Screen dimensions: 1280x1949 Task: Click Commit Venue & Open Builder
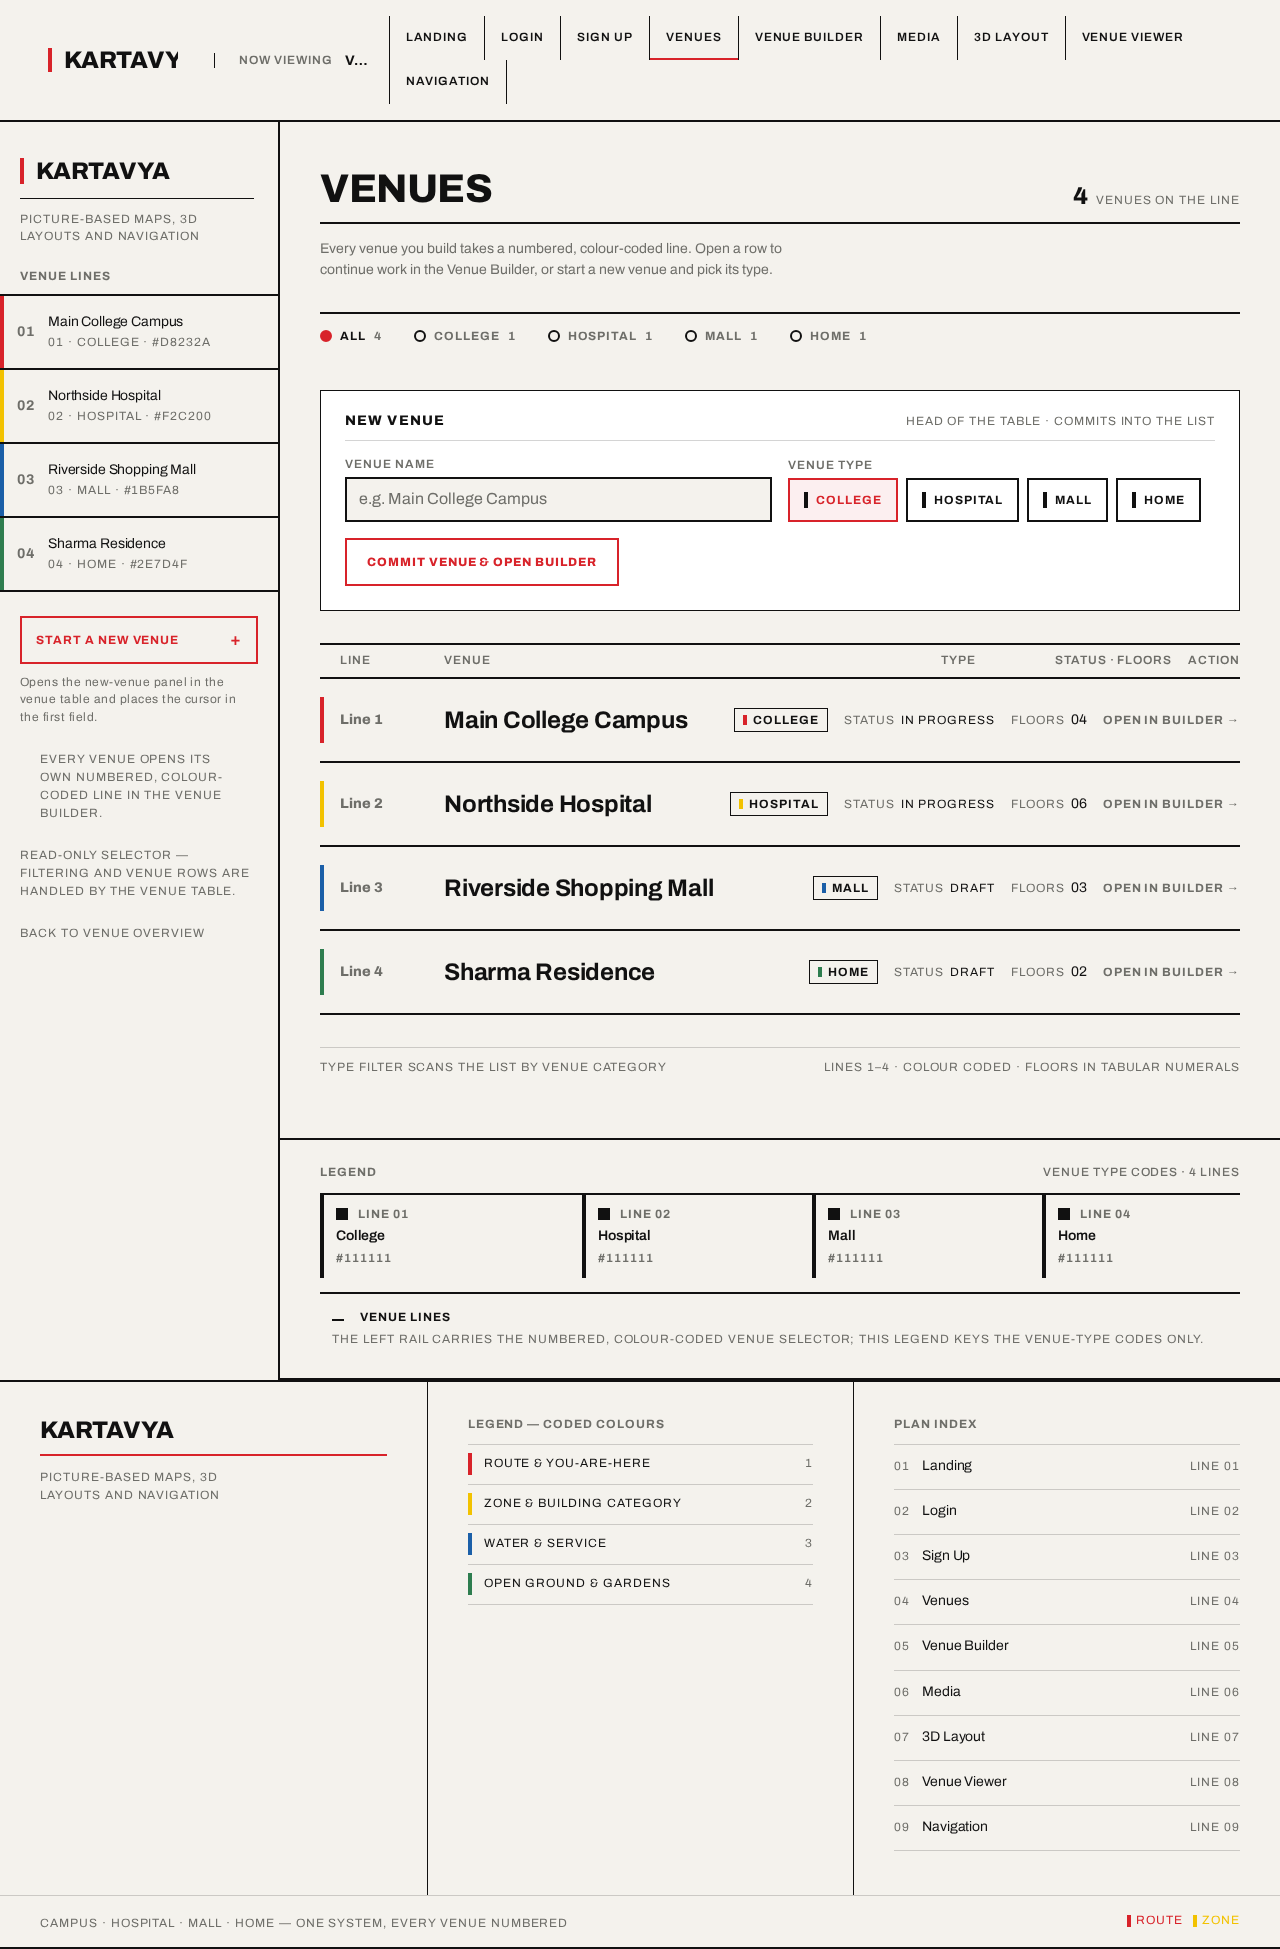(x=482, y=562)
